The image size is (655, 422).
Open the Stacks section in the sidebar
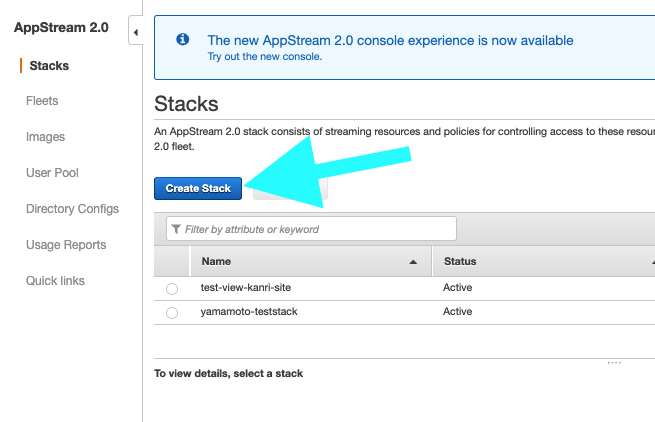[x=49, y=66]
